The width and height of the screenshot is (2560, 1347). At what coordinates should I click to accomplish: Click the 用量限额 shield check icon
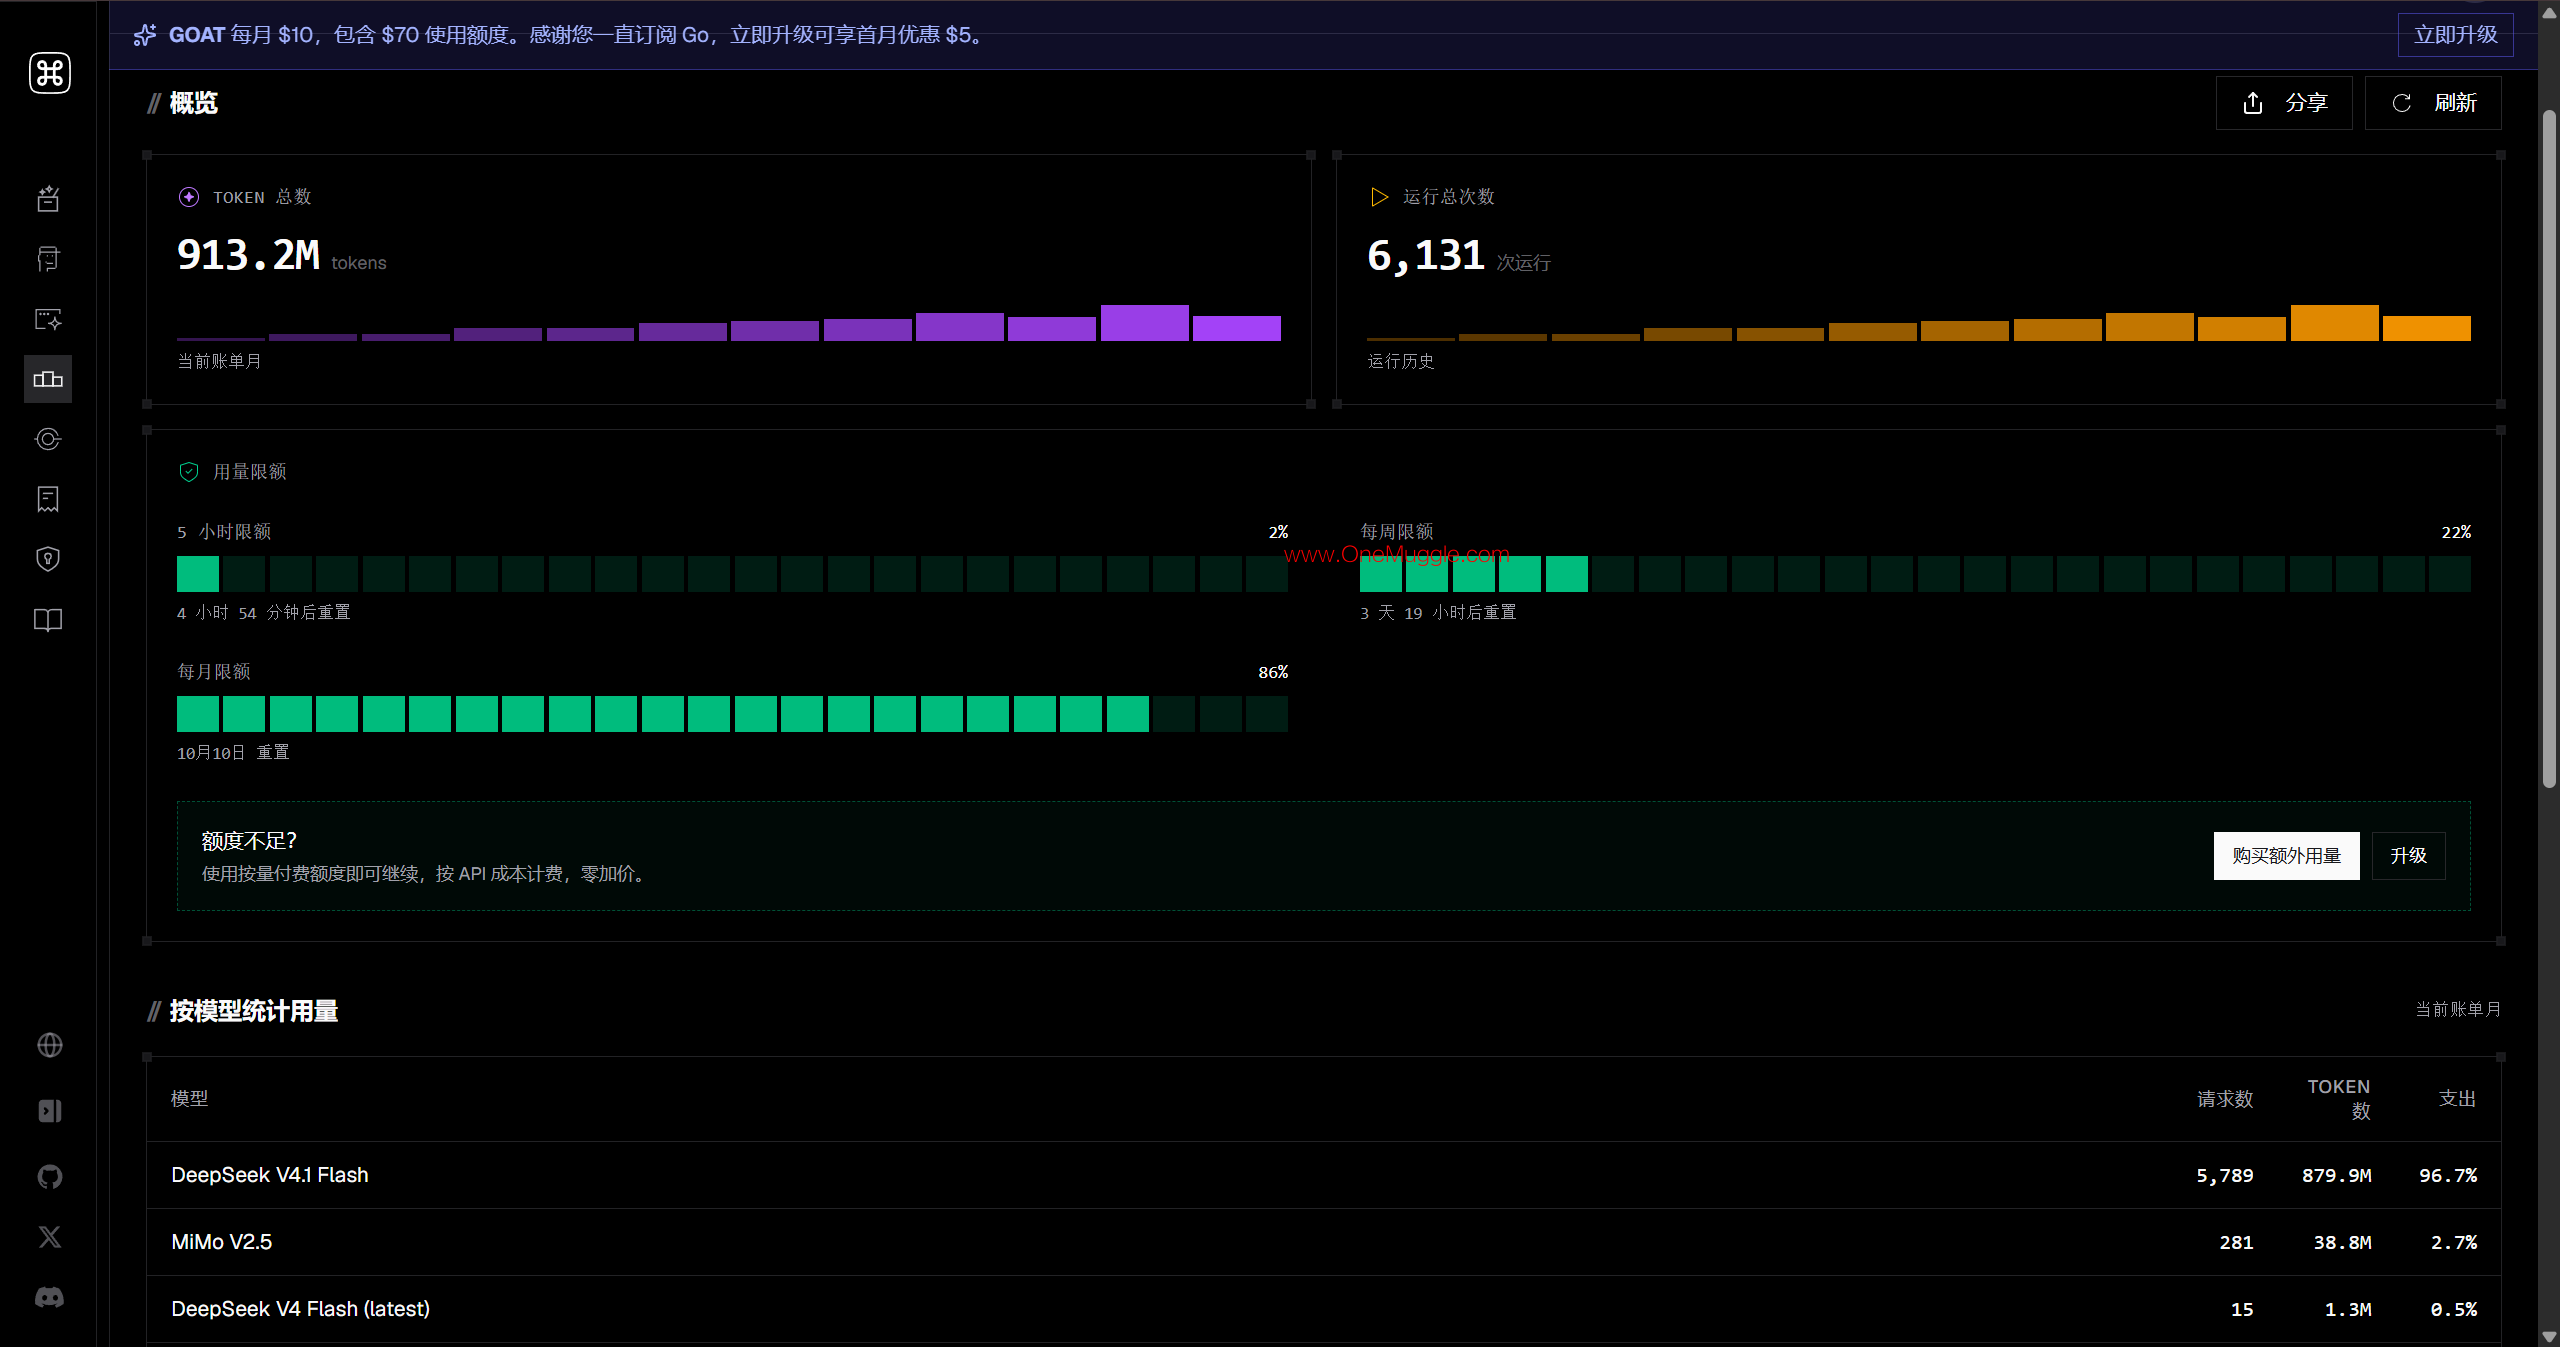(x=189, y=472)
